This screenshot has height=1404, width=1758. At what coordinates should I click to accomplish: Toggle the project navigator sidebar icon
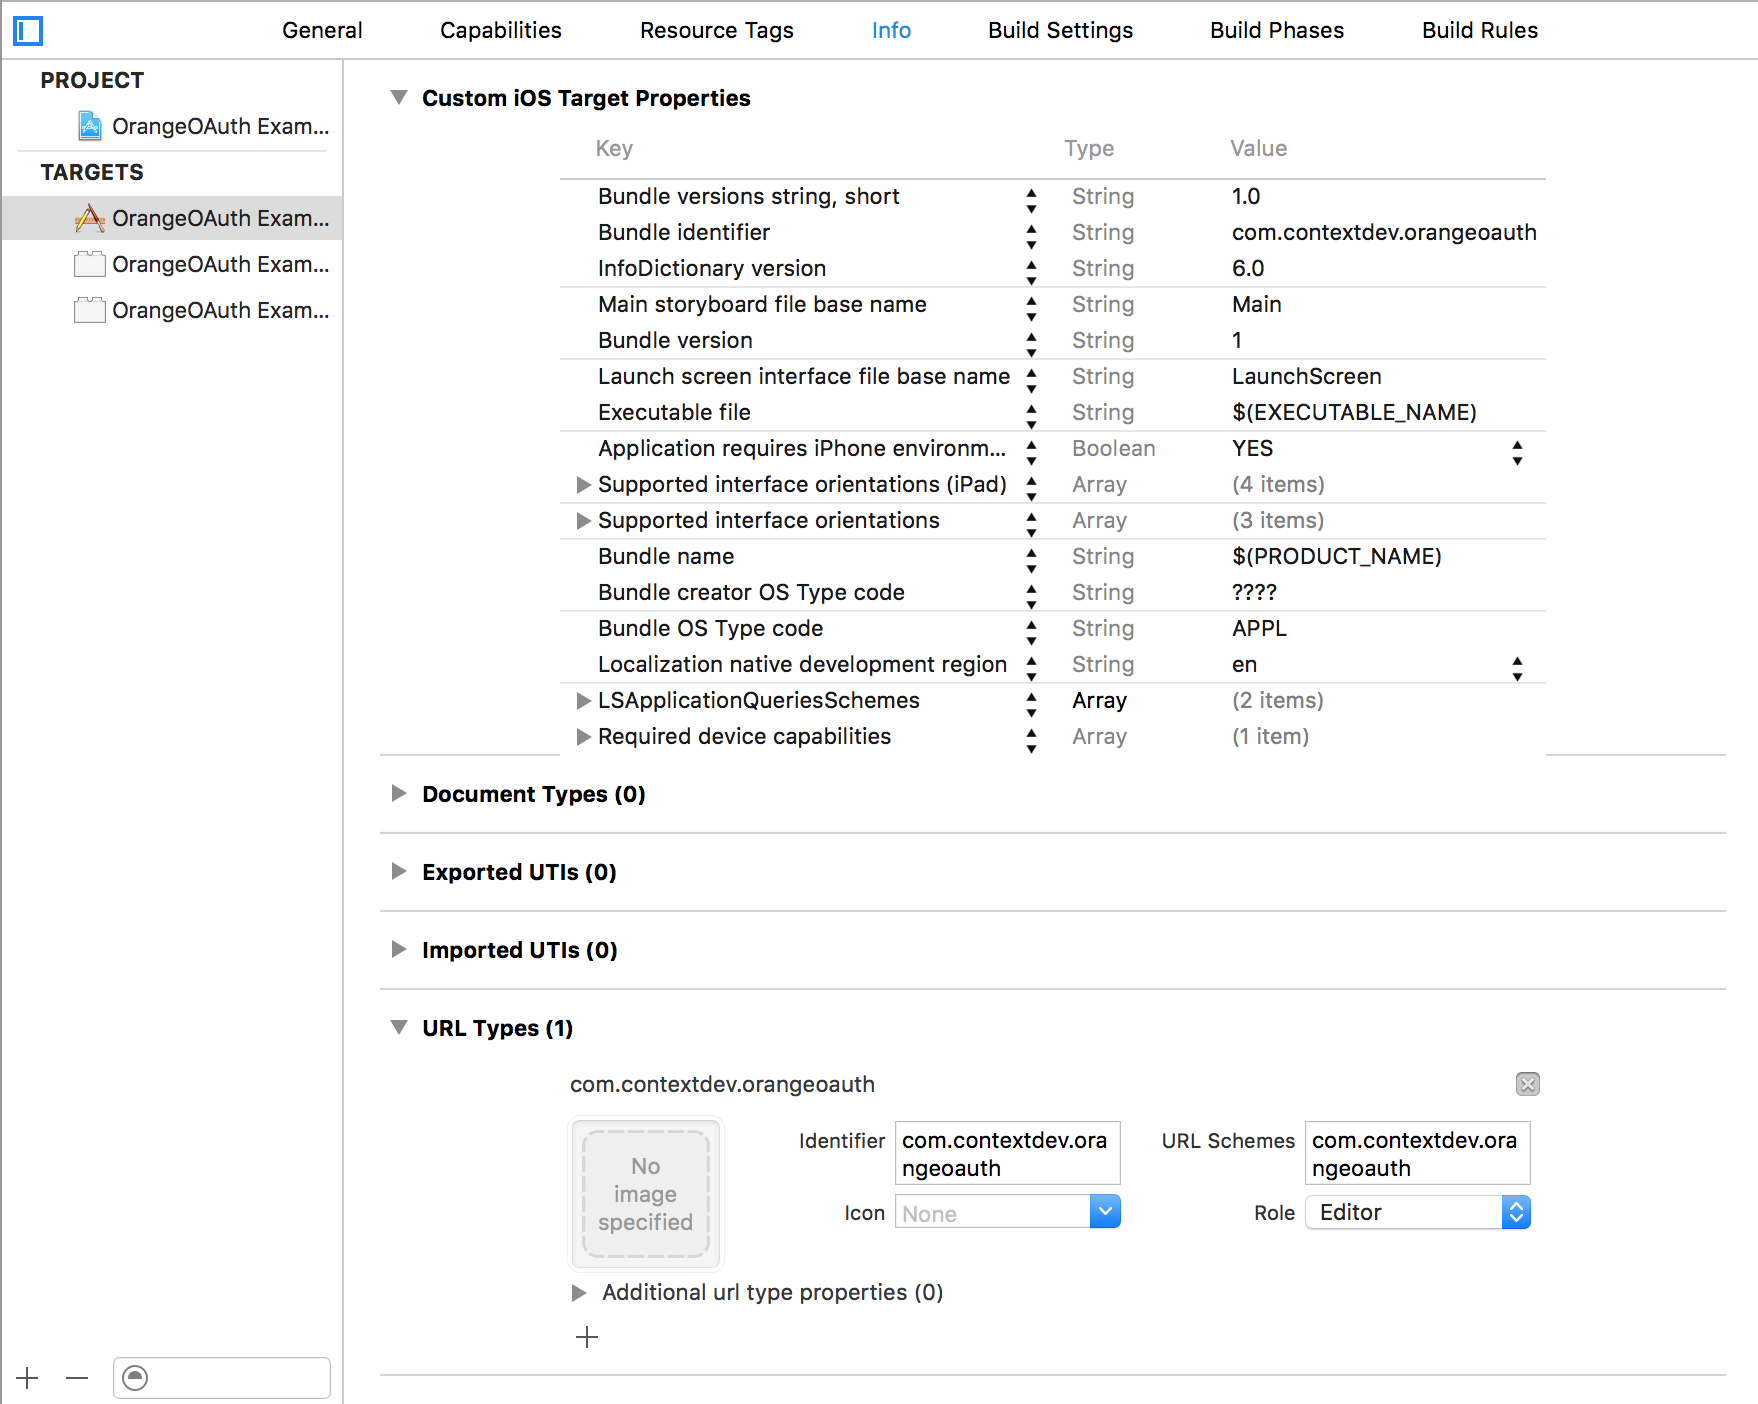coord(28,31)
